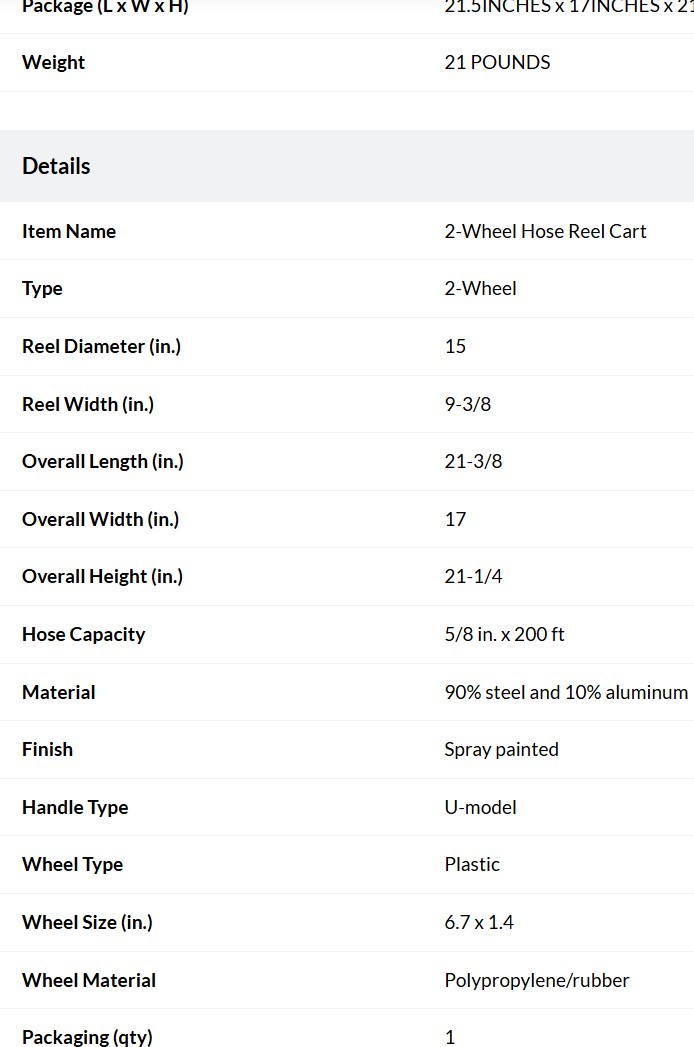Click the 2-Wheel Hose Reel Cart value
Screen dimensions: 694x1047
pos(545,231)
